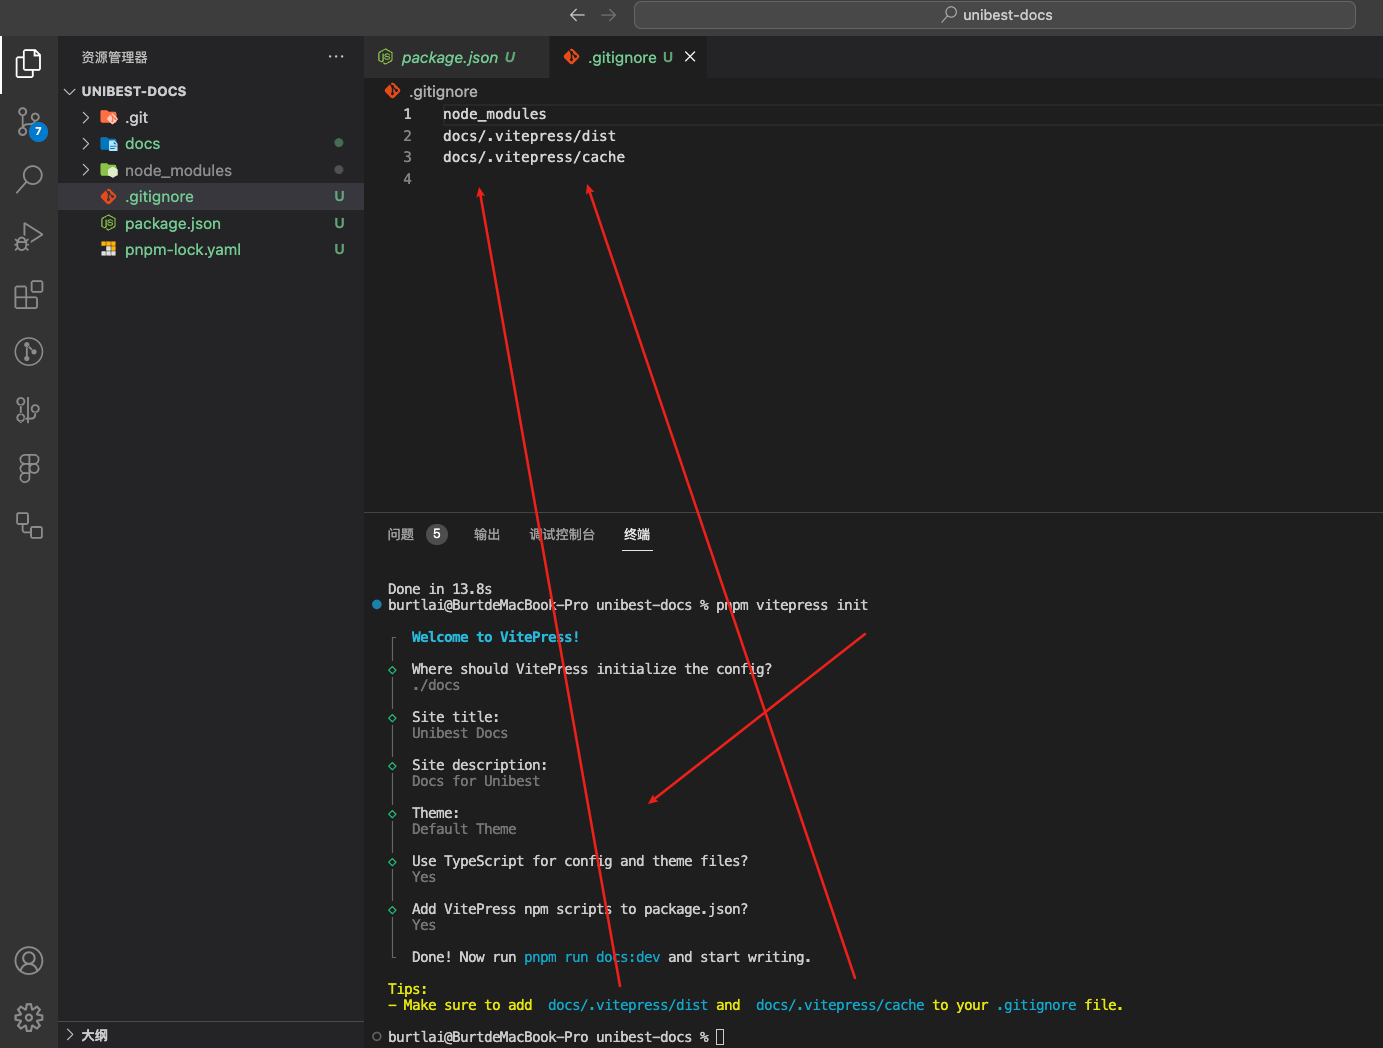This screenshot has height=1048, width=1383.
Task: Click editor line docs/.vitepress/dist
Action: [x=529, y=136]
